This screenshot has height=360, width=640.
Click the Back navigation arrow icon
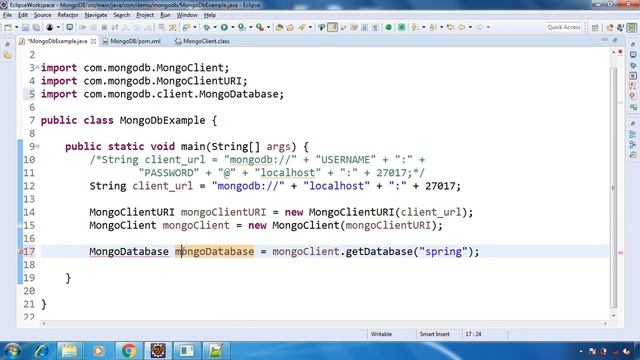pos(462,27)
